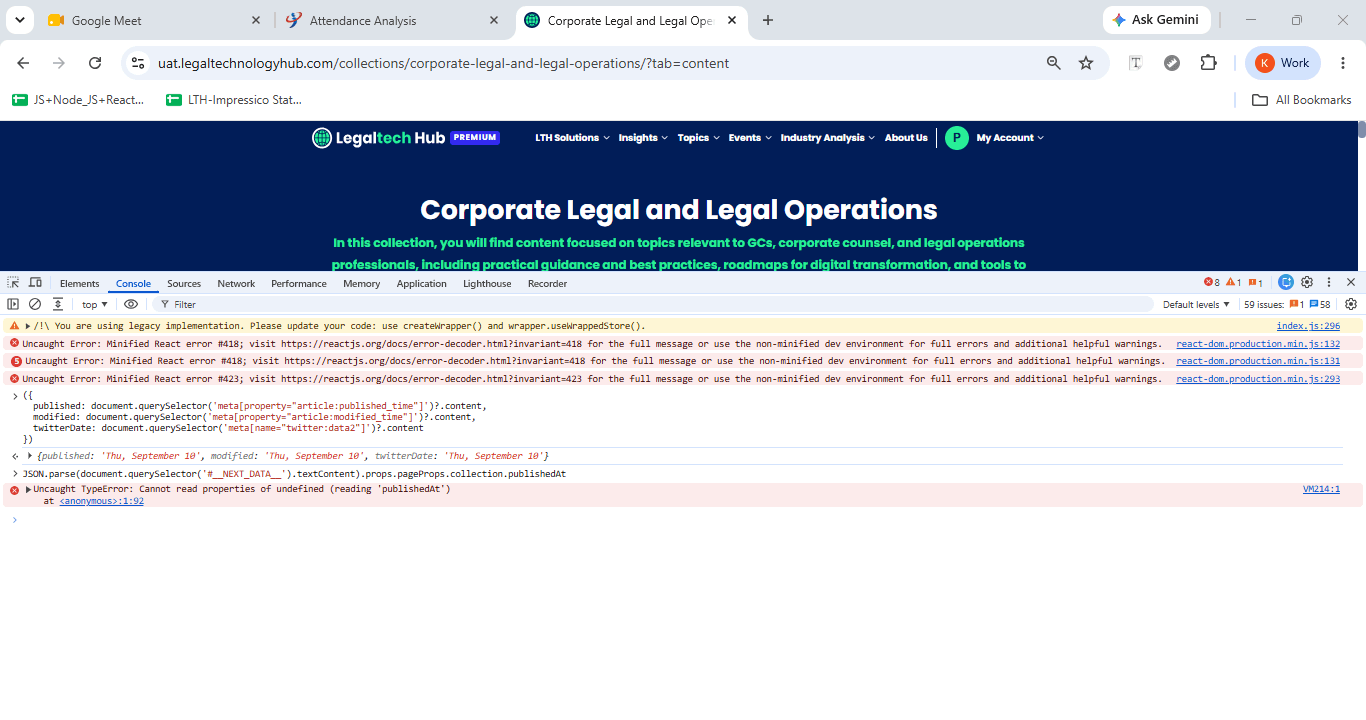Image resolution: width=1366 pixels, height=720 pixels.
Task: Follow the react-dom.production.min.js:293 link
Action: click(x=1258, y=379)
